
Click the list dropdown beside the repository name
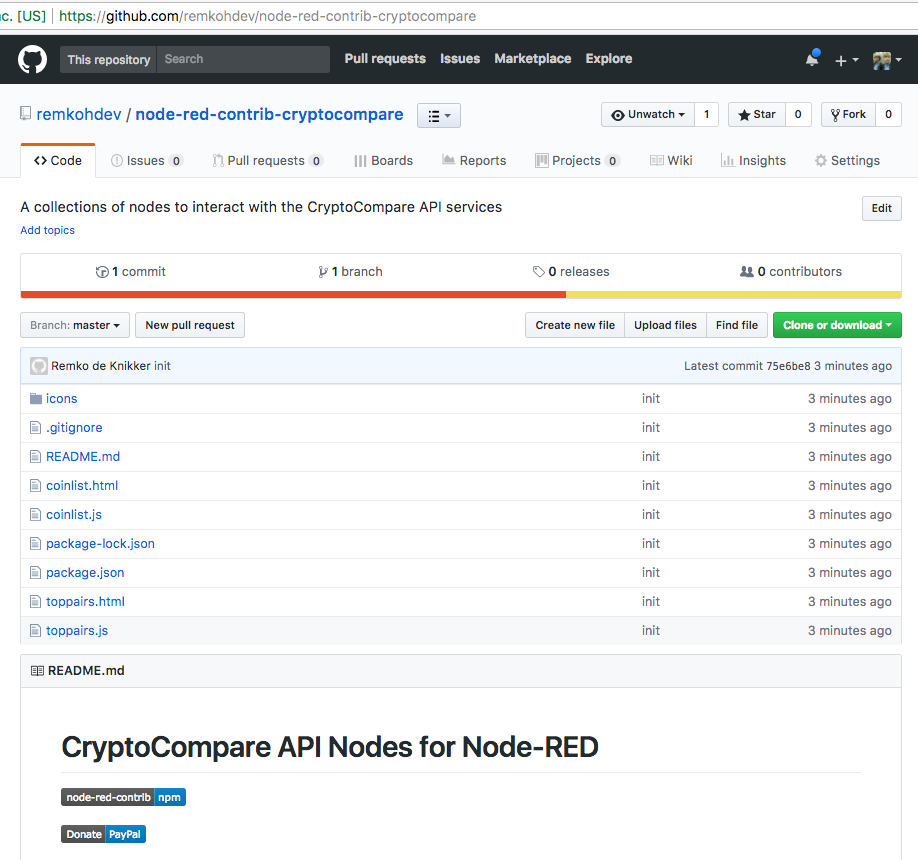pos(439,115)
